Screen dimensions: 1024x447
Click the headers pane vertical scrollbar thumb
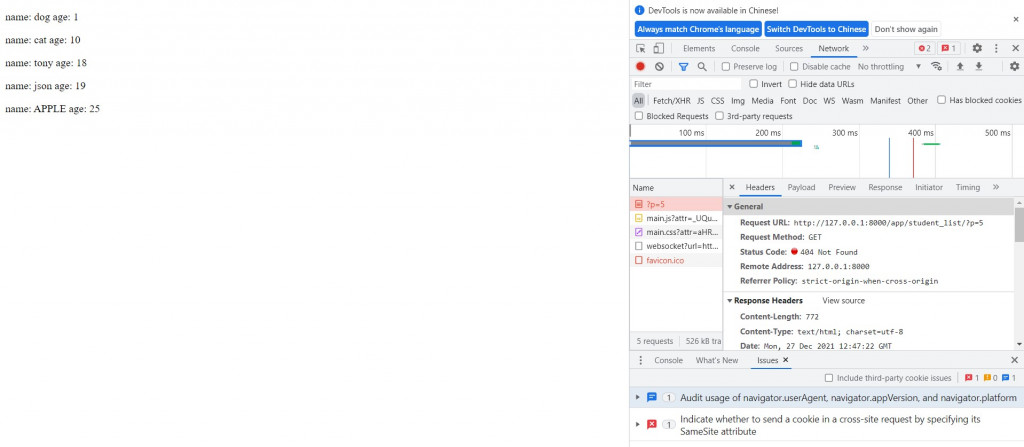(1019, 225)
